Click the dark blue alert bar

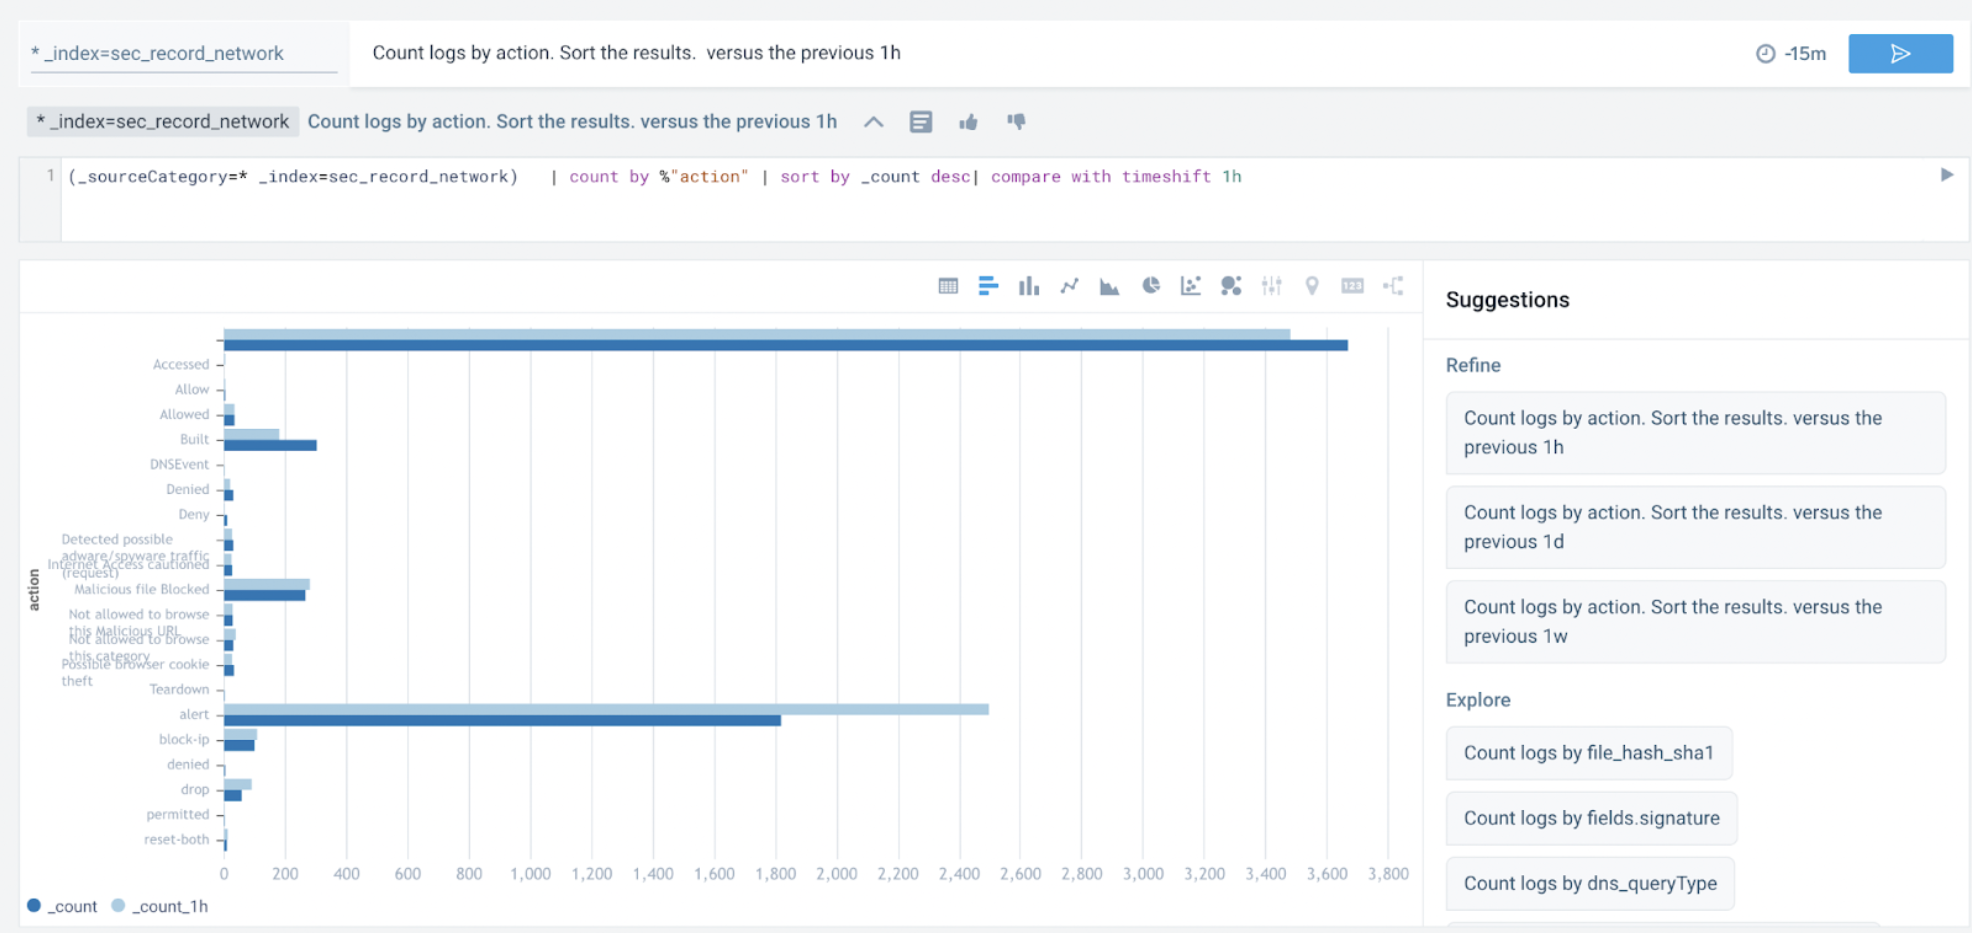[x=502, y=720]
